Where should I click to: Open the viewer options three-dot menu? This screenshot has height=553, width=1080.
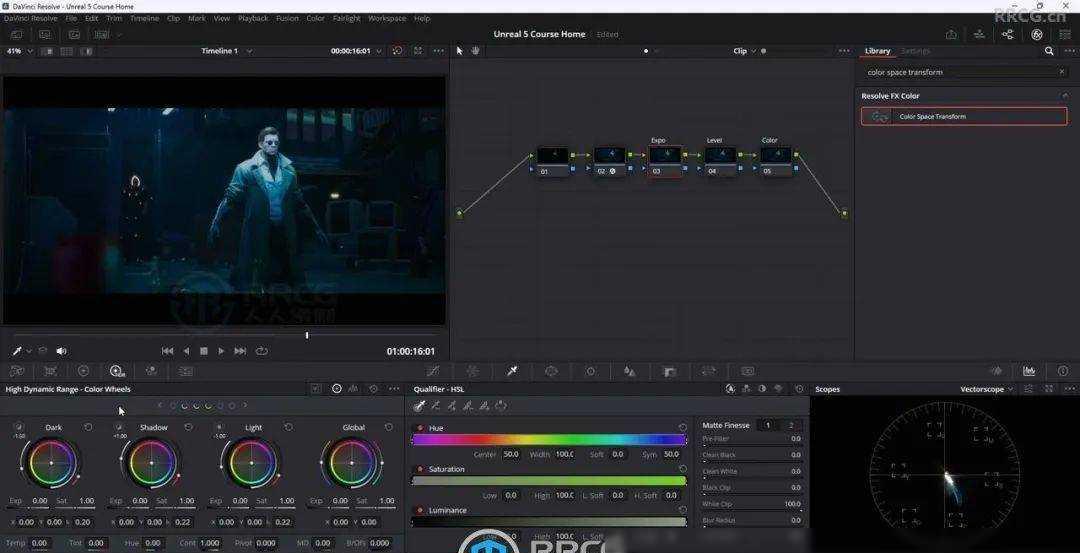click(x=439, y=51)
